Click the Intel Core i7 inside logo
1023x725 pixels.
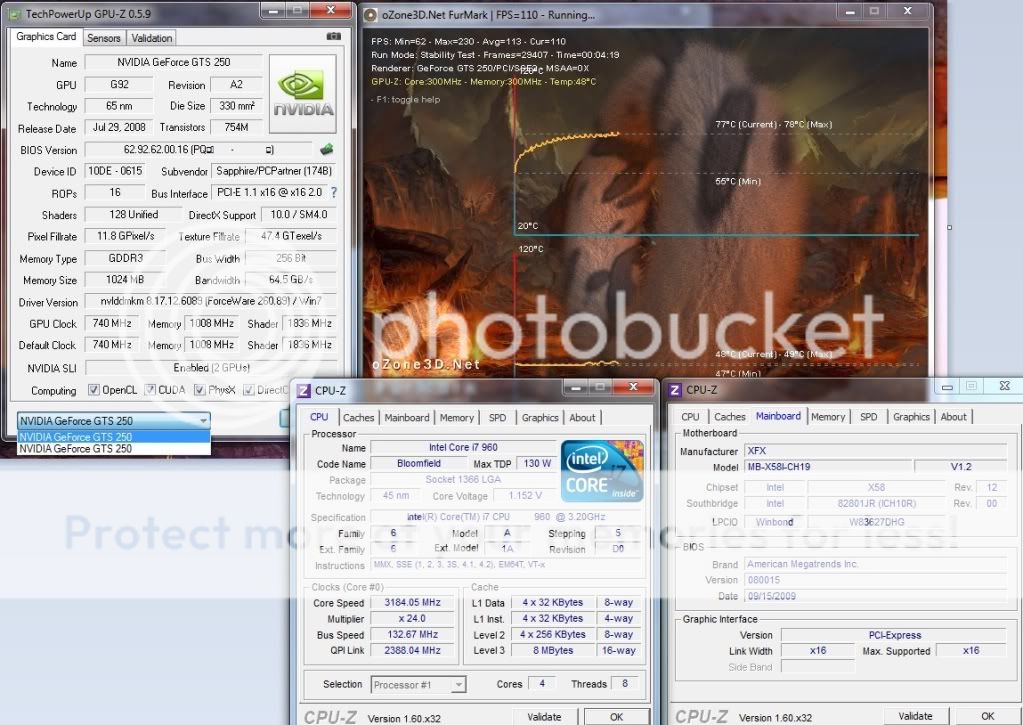click(x=602, y=470)
